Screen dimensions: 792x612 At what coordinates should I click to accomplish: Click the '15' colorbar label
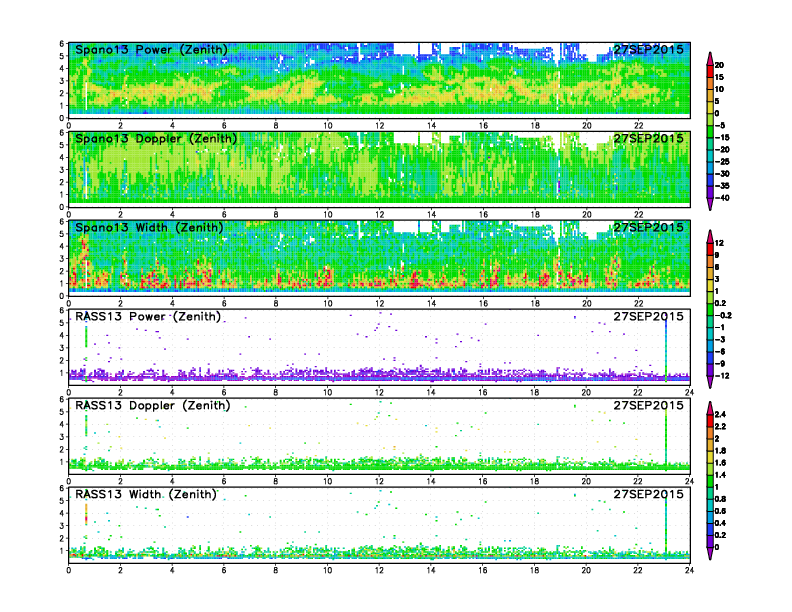pyautogui.click(x=719, y=77)
